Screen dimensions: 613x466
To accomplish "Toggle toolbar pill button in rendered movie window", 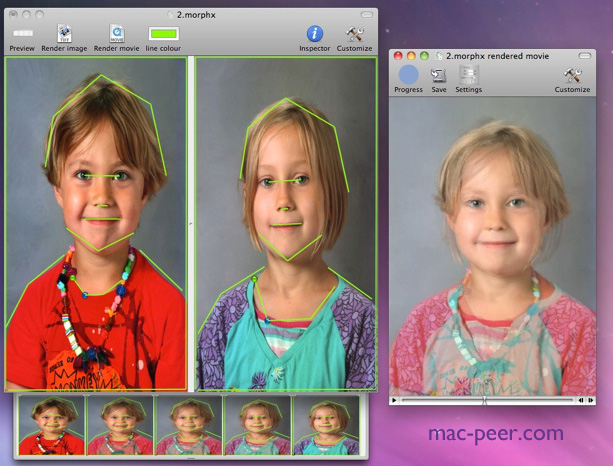I will (585, 56).
